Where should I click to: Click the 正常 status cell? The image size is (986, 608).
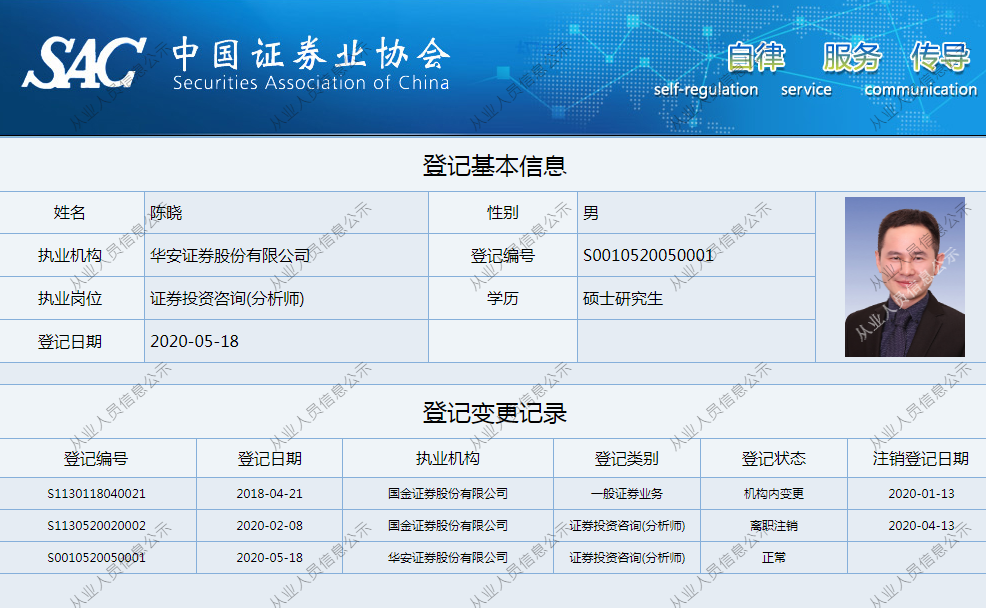click(x=775, y=558)
